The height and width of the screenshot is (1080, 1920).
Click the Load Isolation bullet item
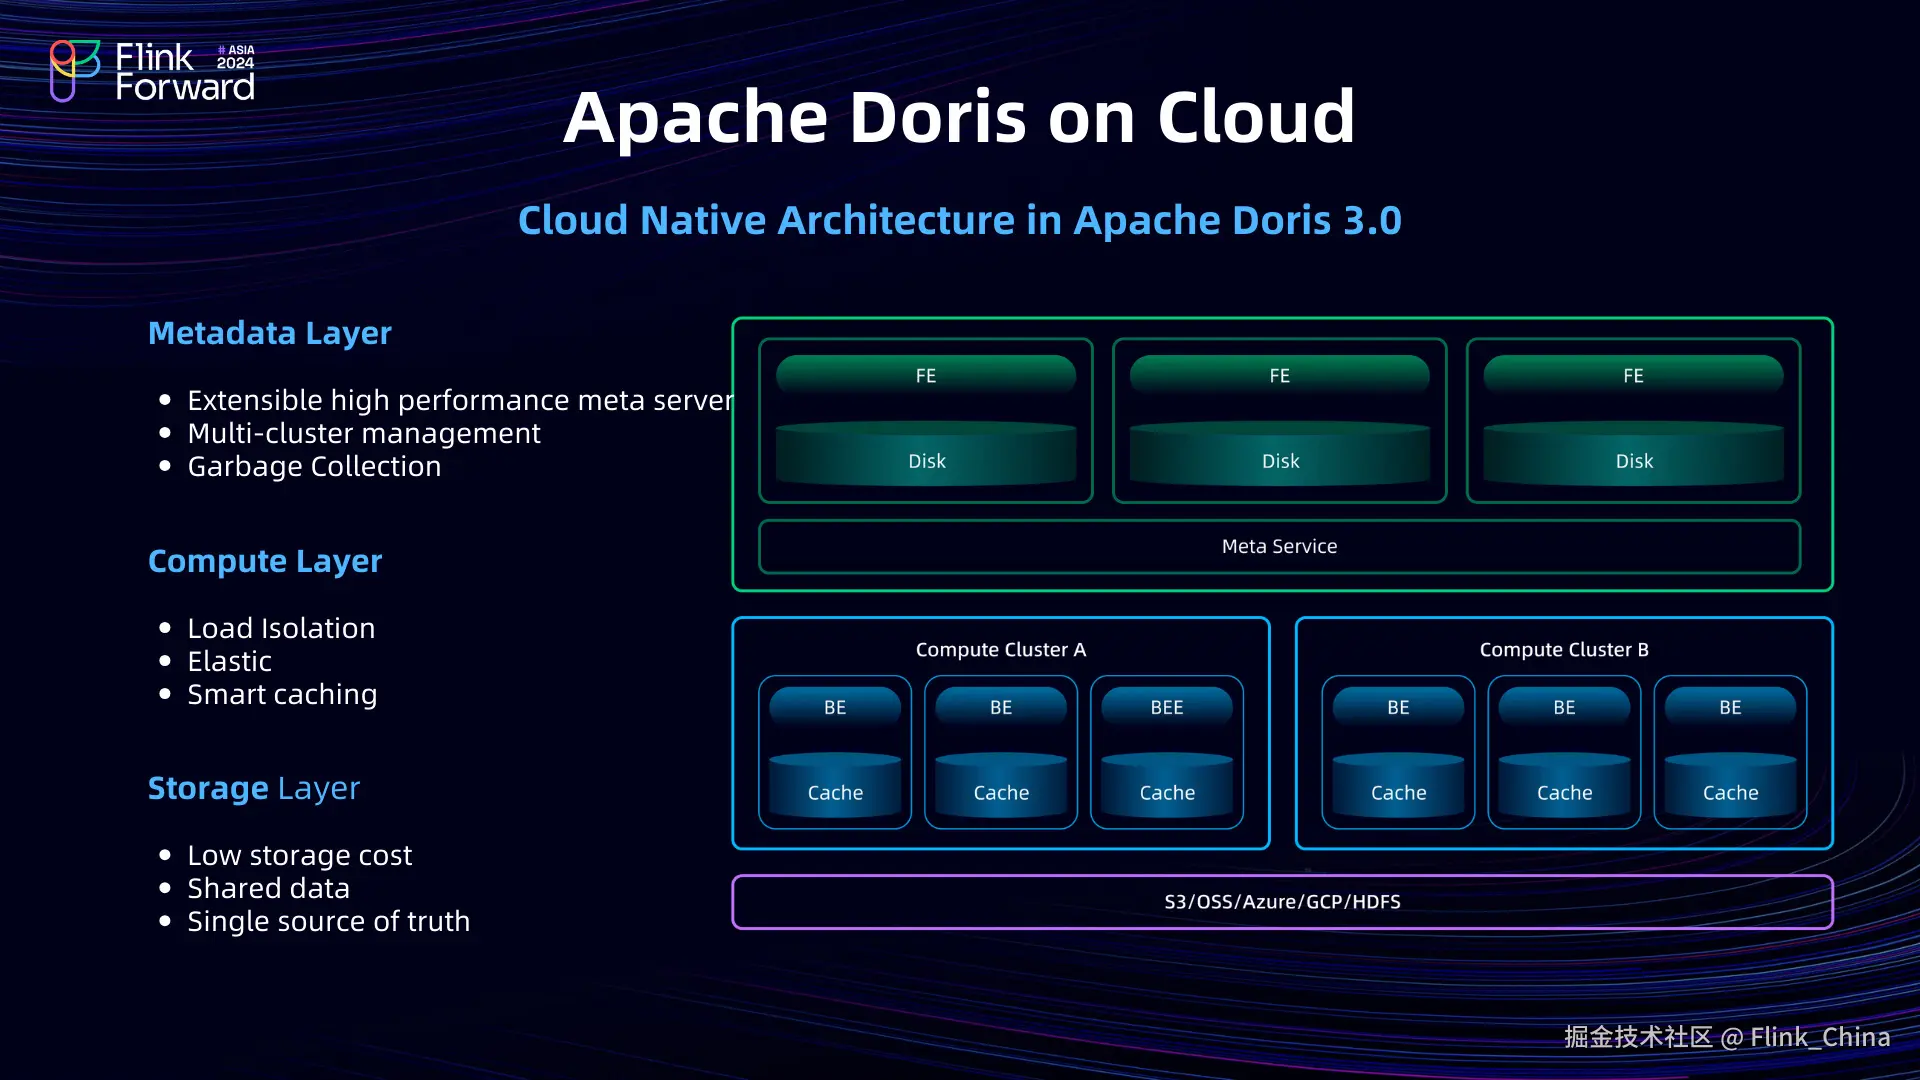pos(281,629)
